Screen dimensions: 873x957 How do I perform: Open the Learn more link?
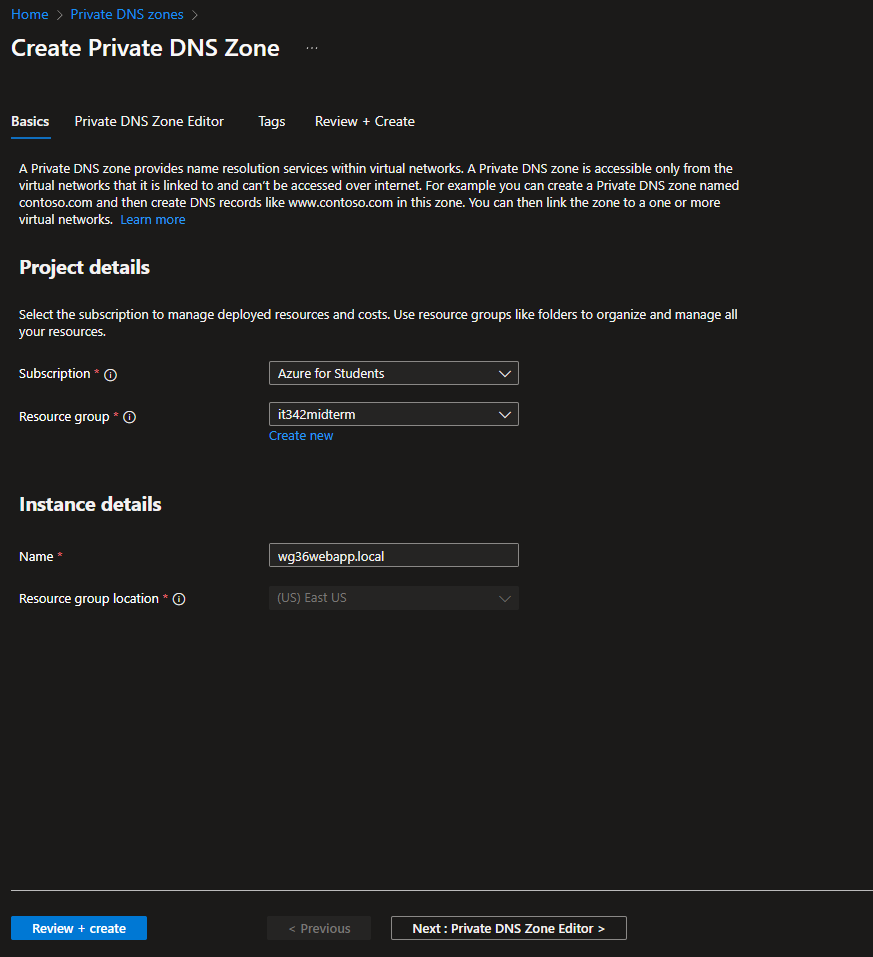[152, 220]
